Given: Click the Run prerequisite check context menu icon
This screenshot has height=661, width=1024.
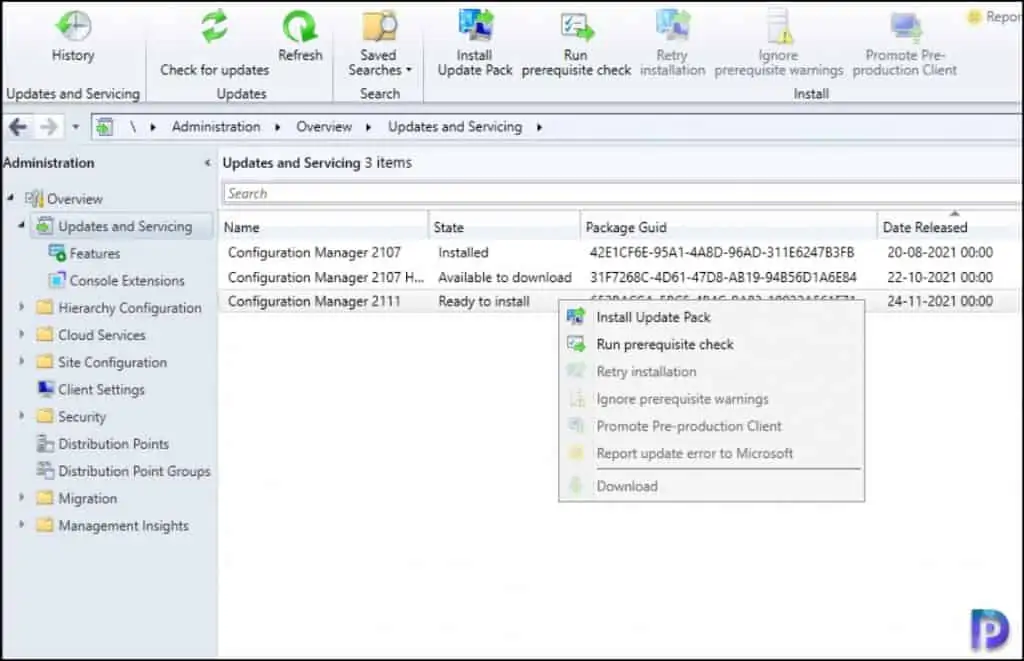Looking at the screenshot, I should (x=576, y=344).
